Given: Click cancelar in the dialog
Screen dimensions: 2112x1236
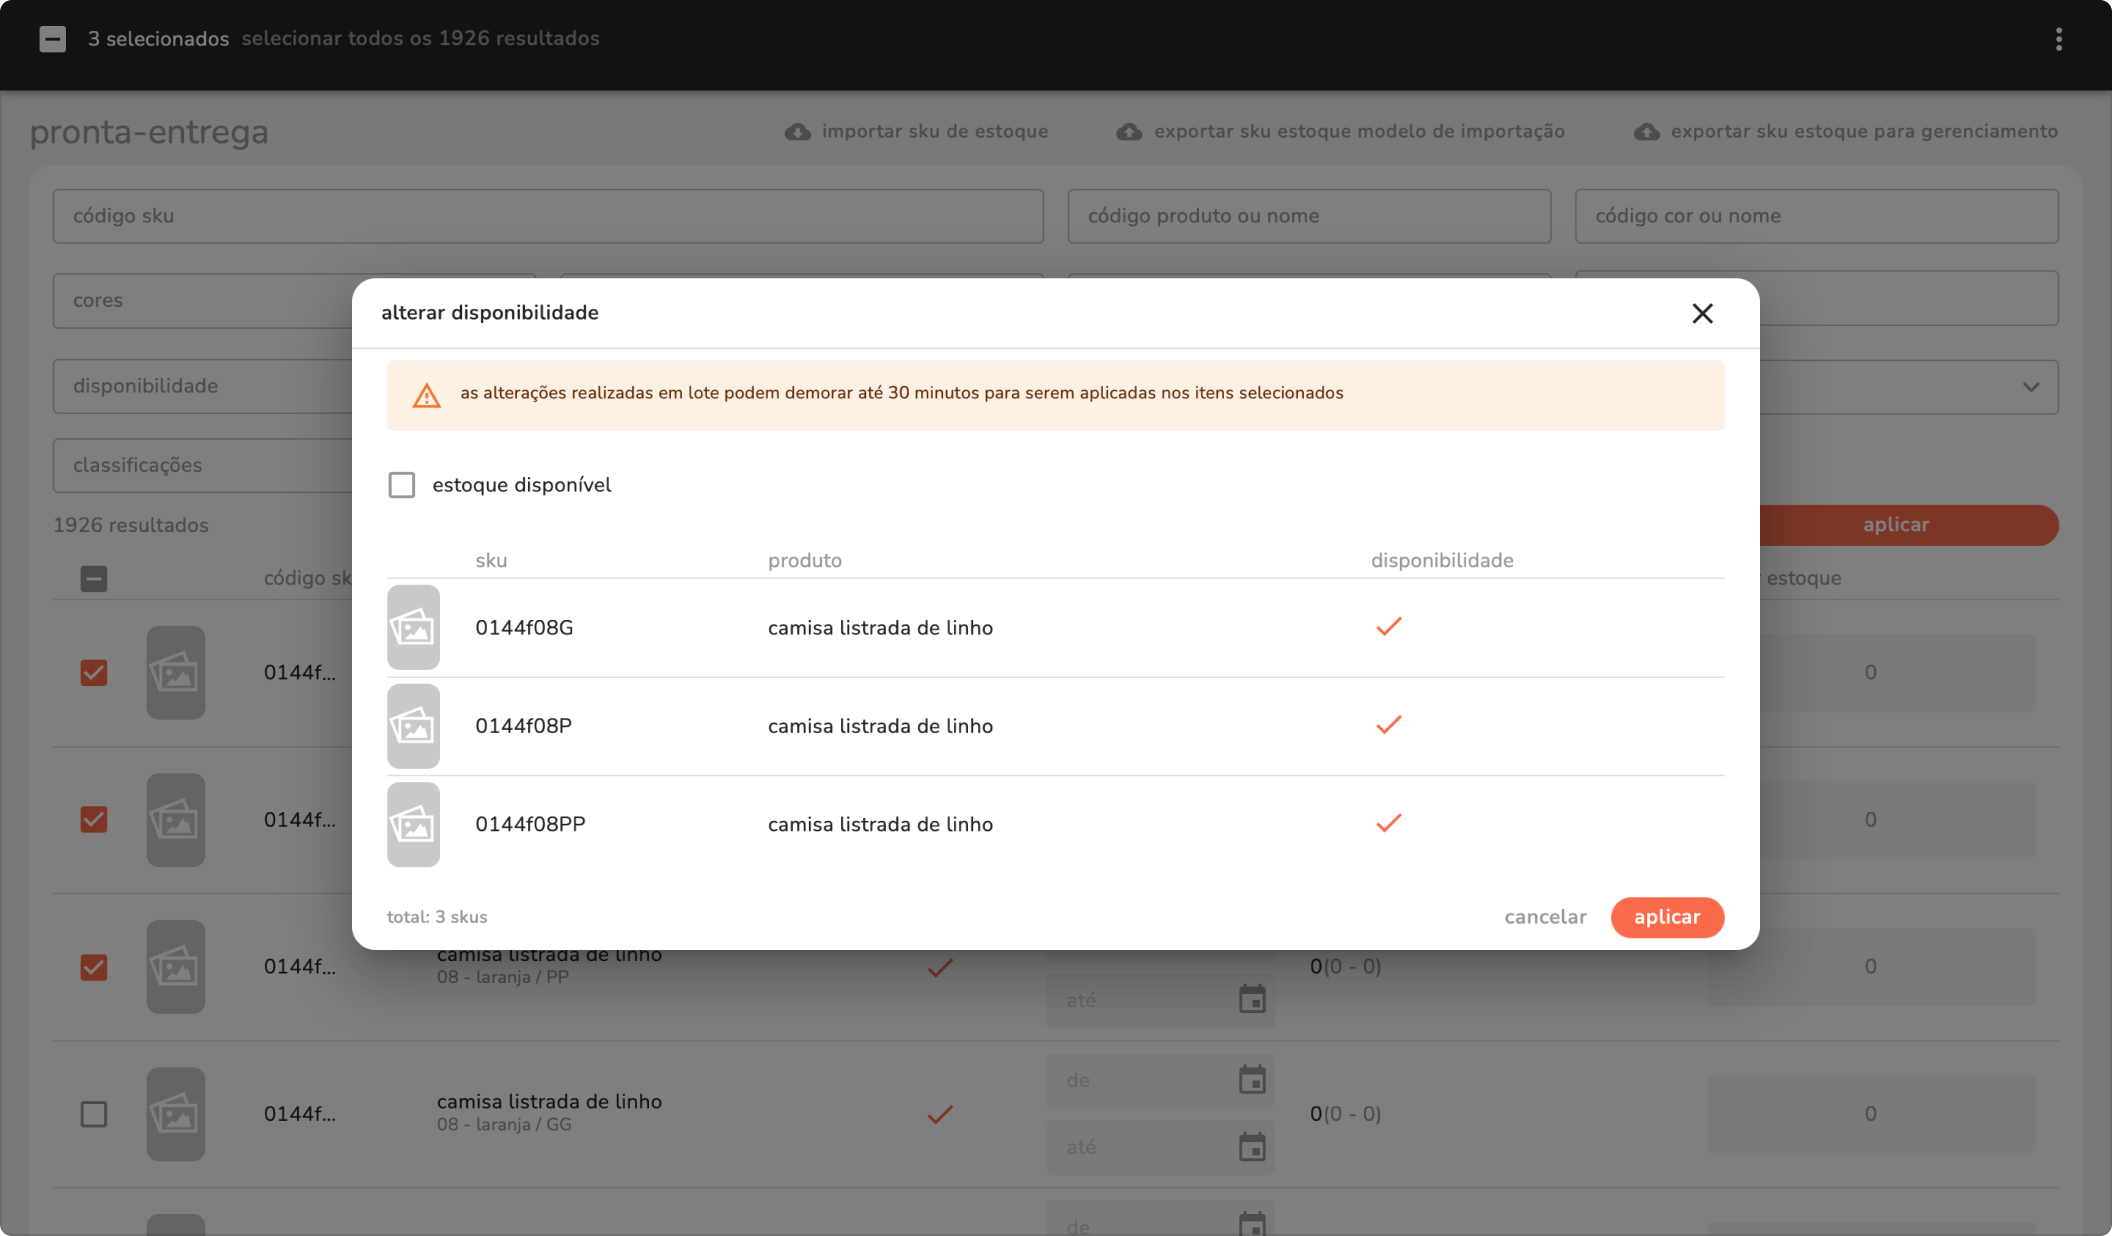Looking at the screenshot, I should 1545,917.
